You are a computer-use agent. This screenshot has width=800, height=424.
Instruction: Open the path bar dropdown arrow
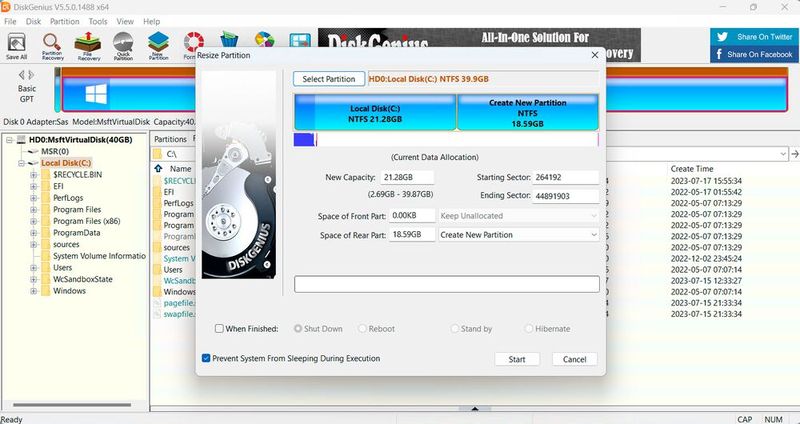pyautogui.click(x=783, y=154)
